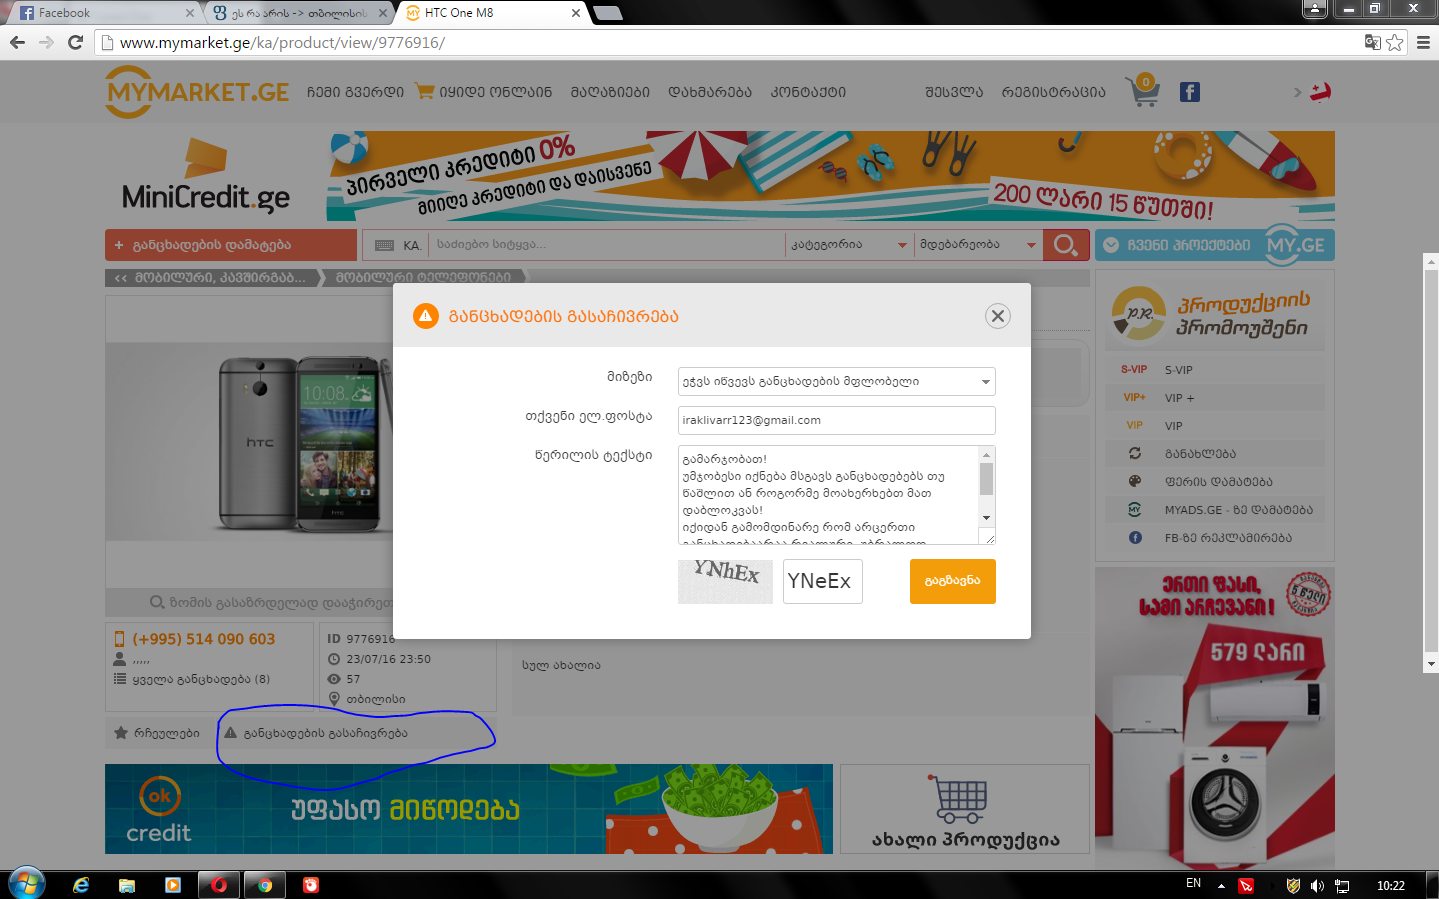Click into the letter text area in the dialog

point(828,495)
